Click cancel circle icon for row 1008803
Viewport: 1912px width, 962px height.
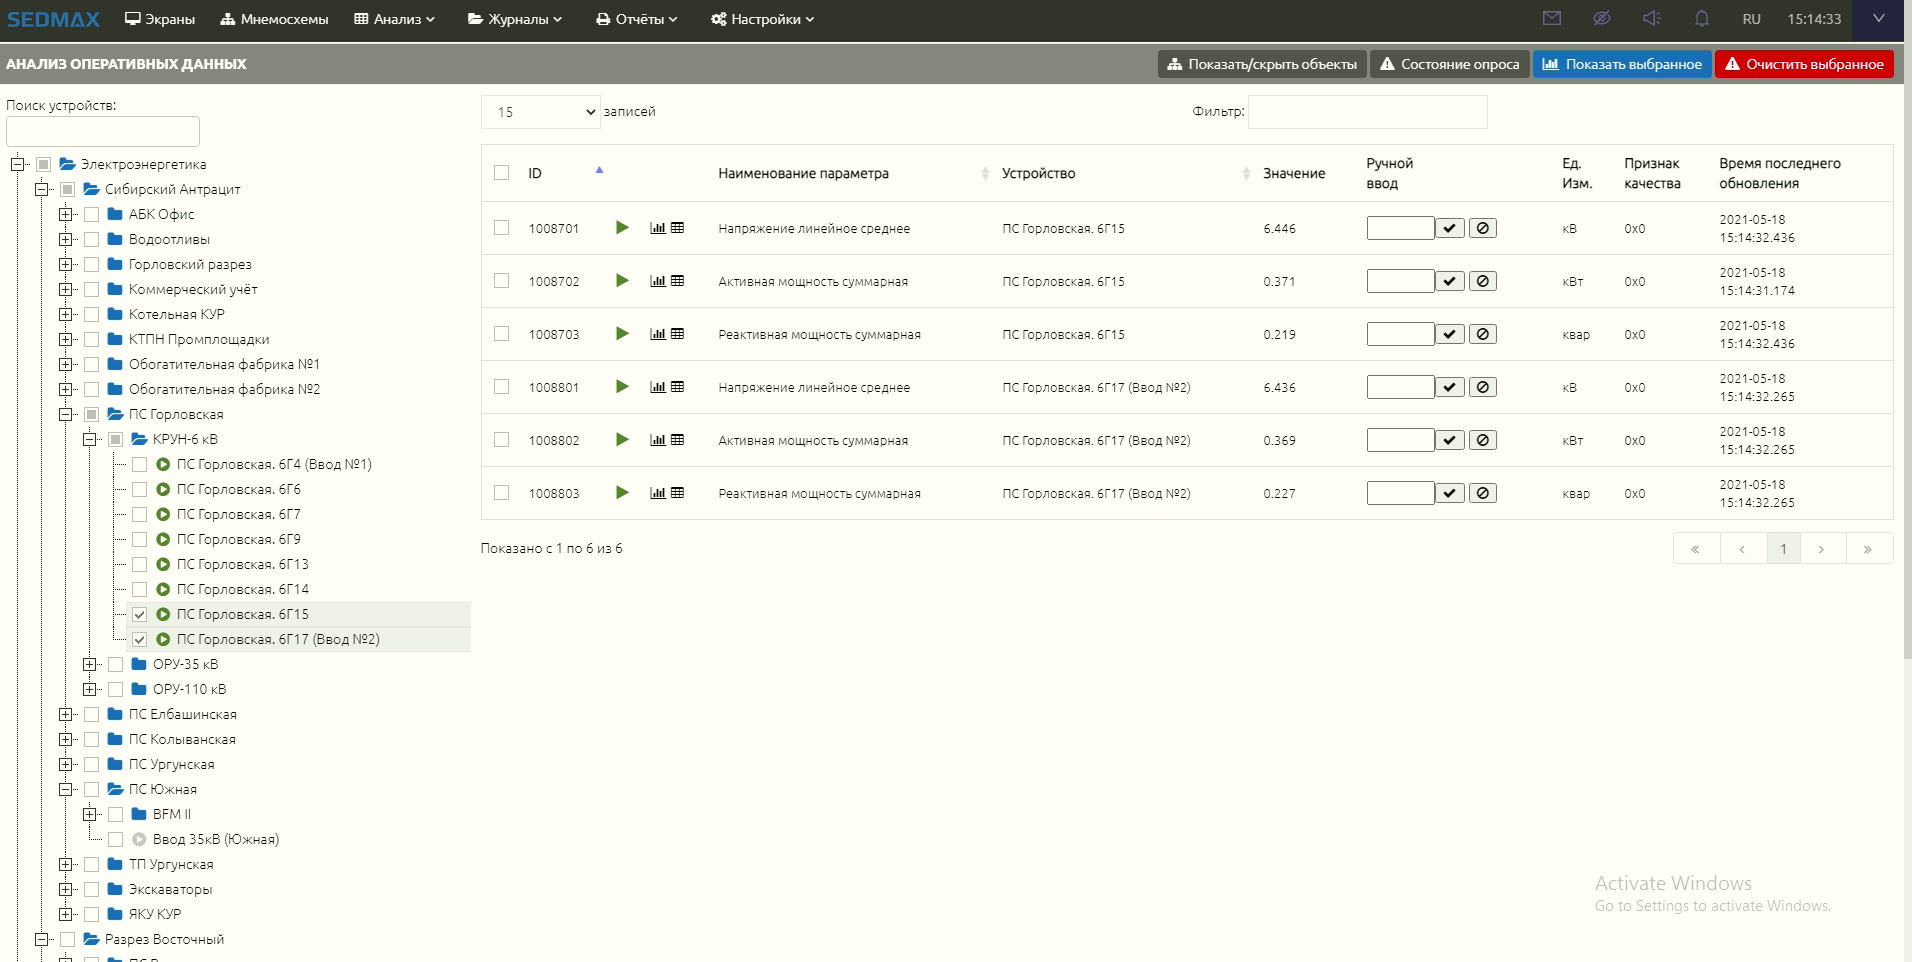coord(1483,493)
